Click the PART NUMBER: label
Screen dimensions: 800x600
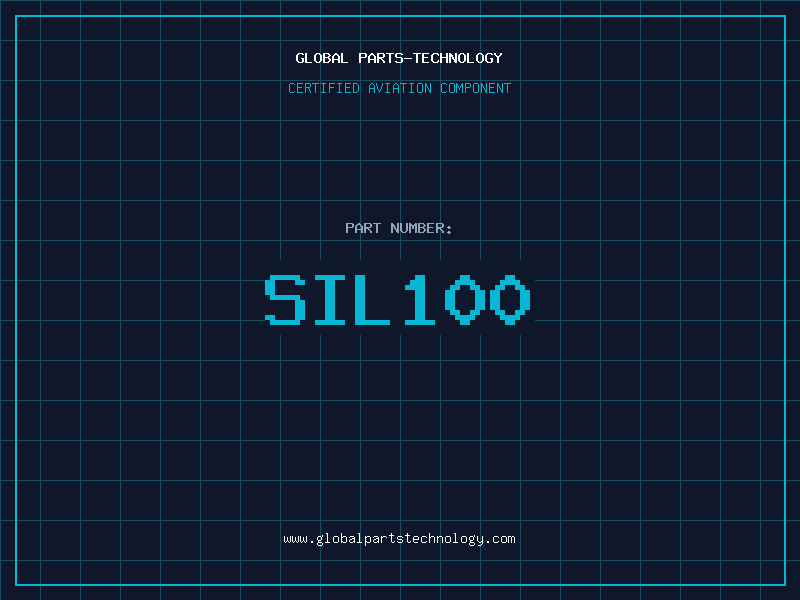coord(398,228)
